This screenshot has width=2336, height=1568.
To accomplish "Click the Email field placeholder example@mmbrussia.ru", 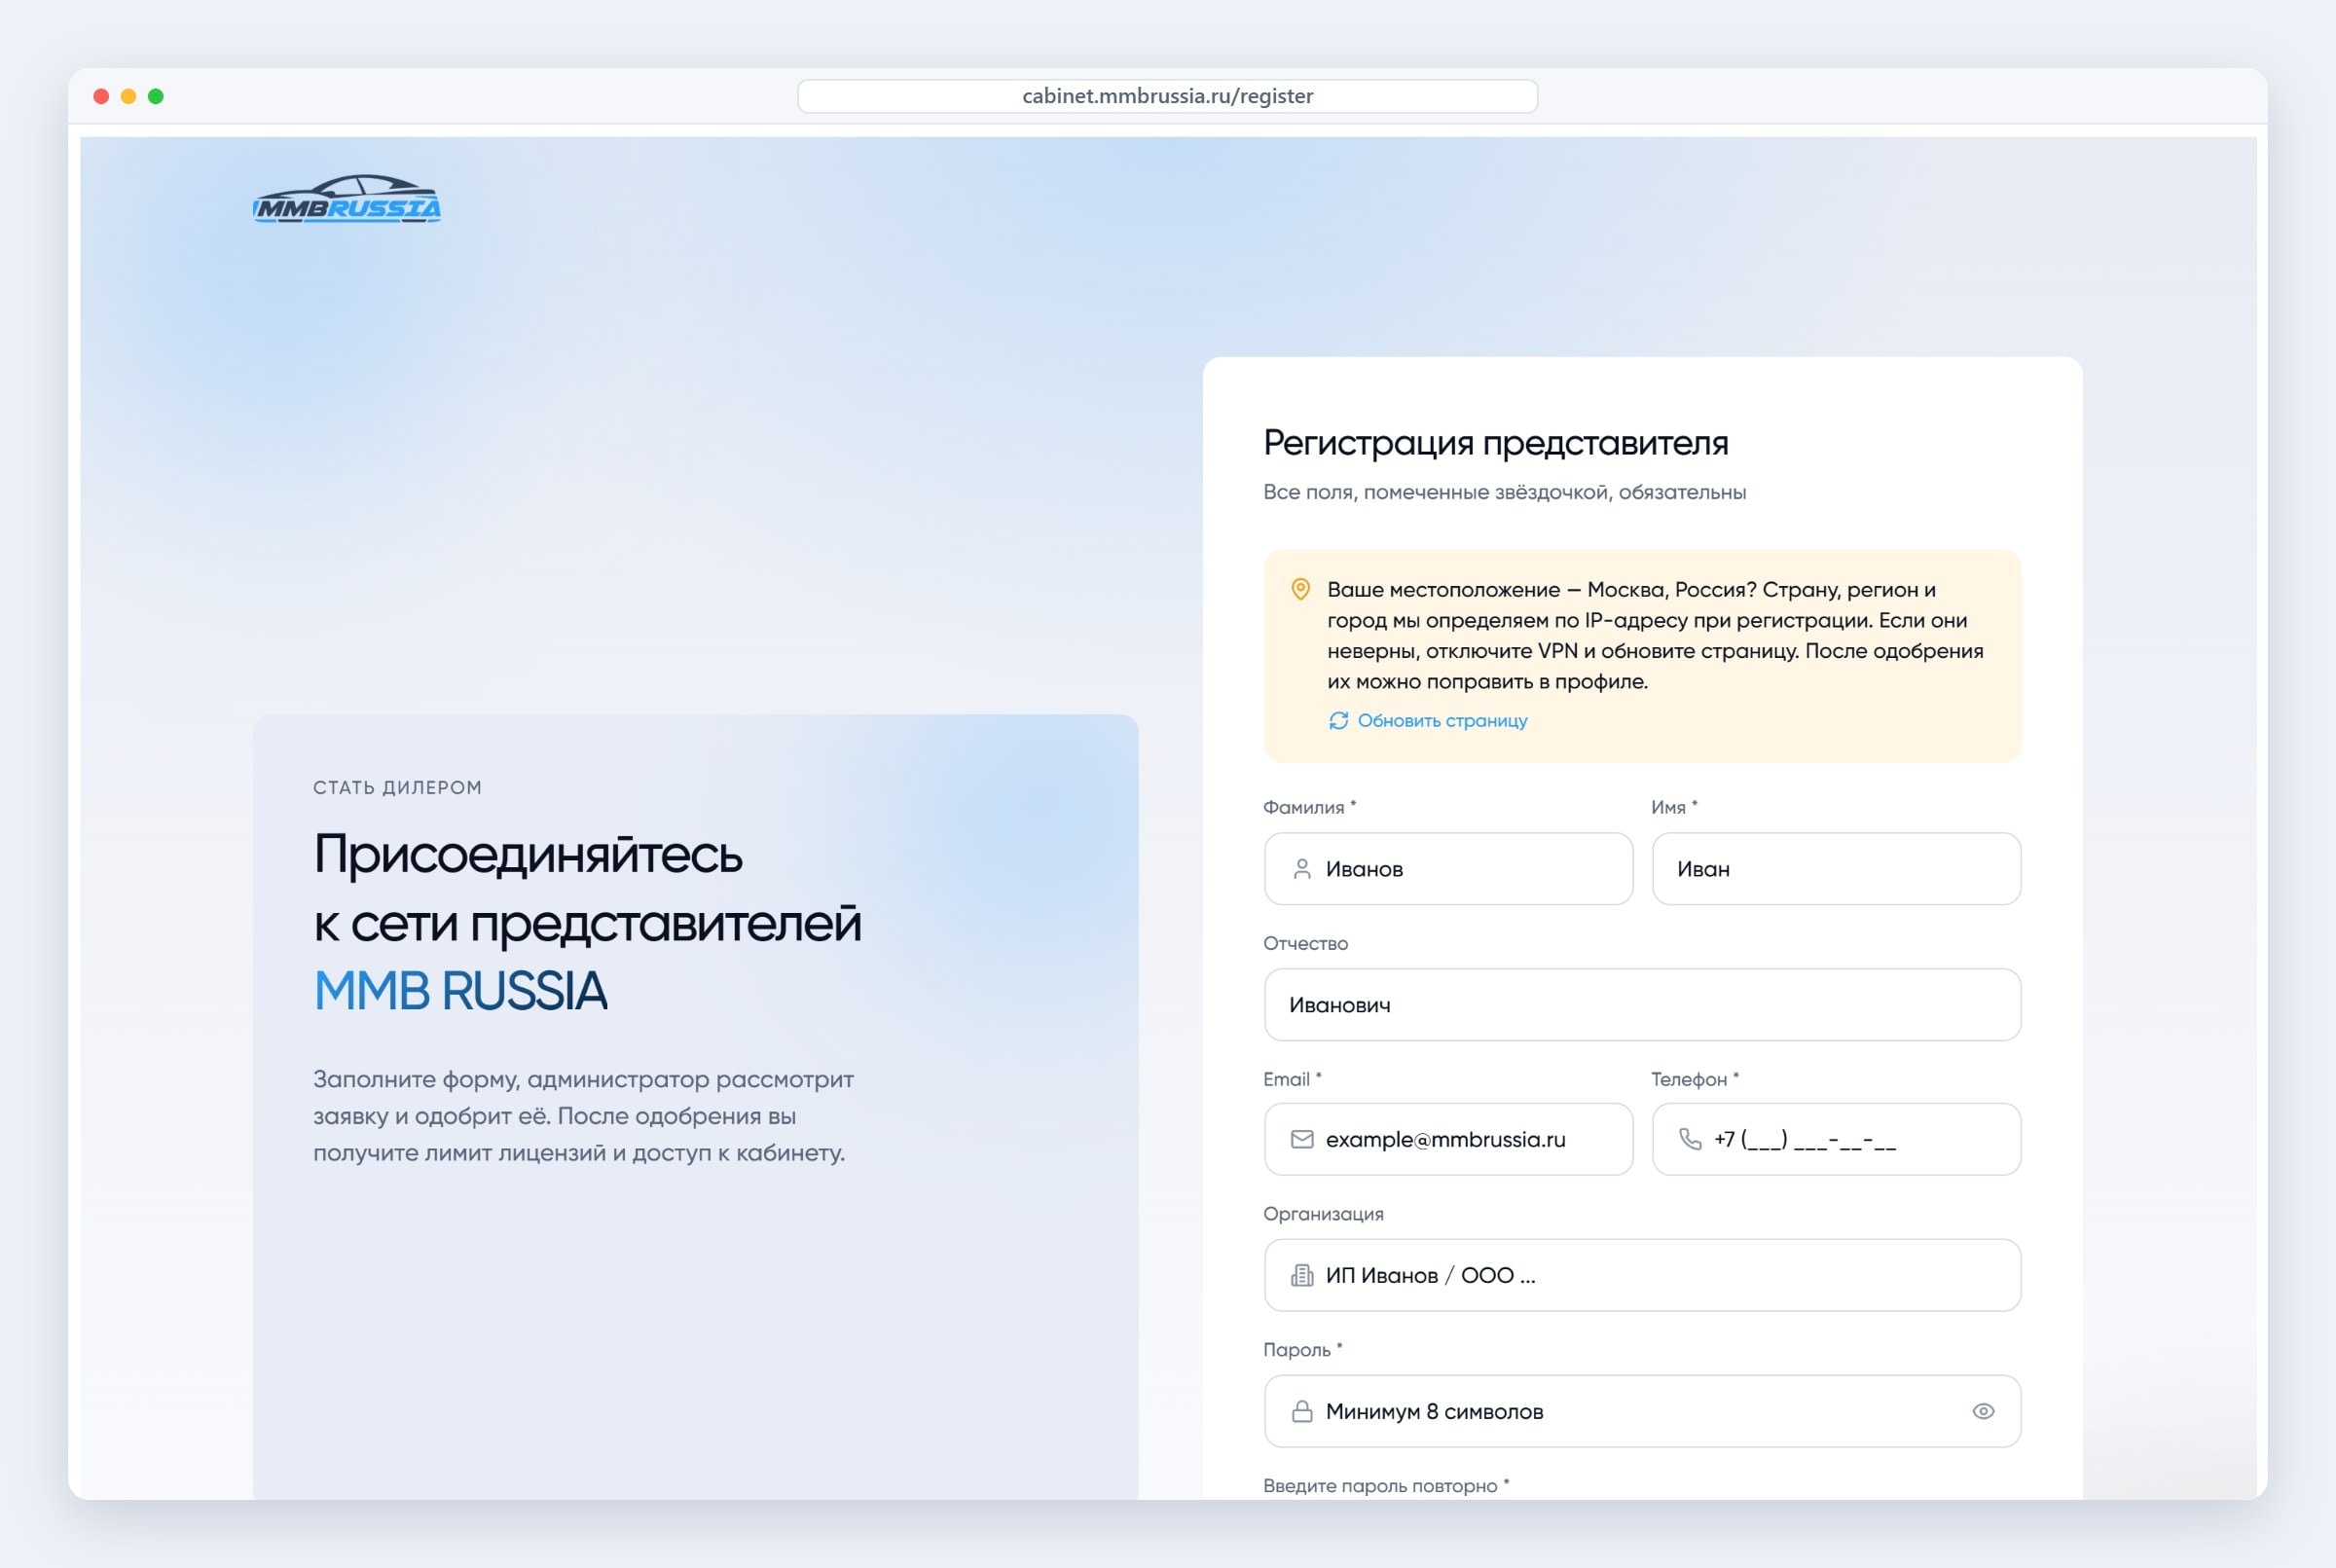I will tap(1448, 1139).
